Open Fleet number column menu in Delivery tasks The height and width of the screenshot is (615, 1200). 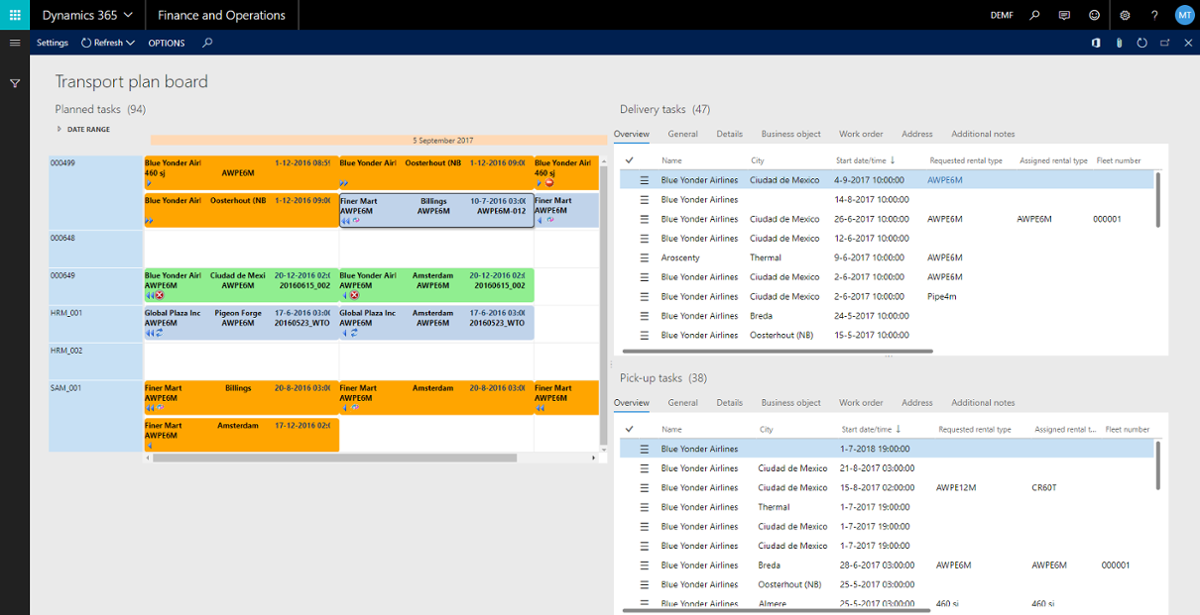pos(1118,160)
